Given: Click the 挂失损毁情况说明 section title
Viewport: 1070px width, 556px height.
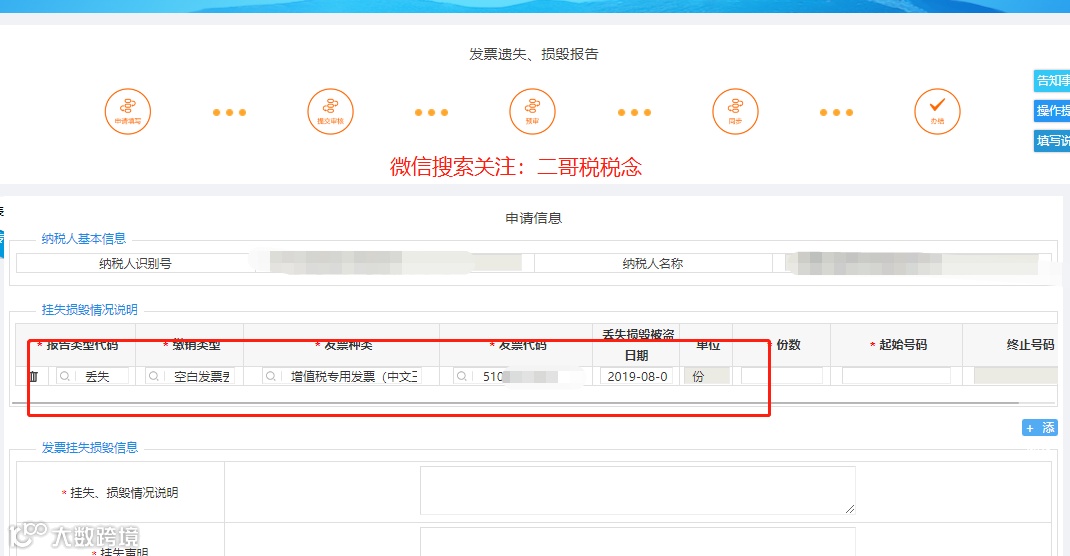Looking at the screenshot, I should coord(89,310).
